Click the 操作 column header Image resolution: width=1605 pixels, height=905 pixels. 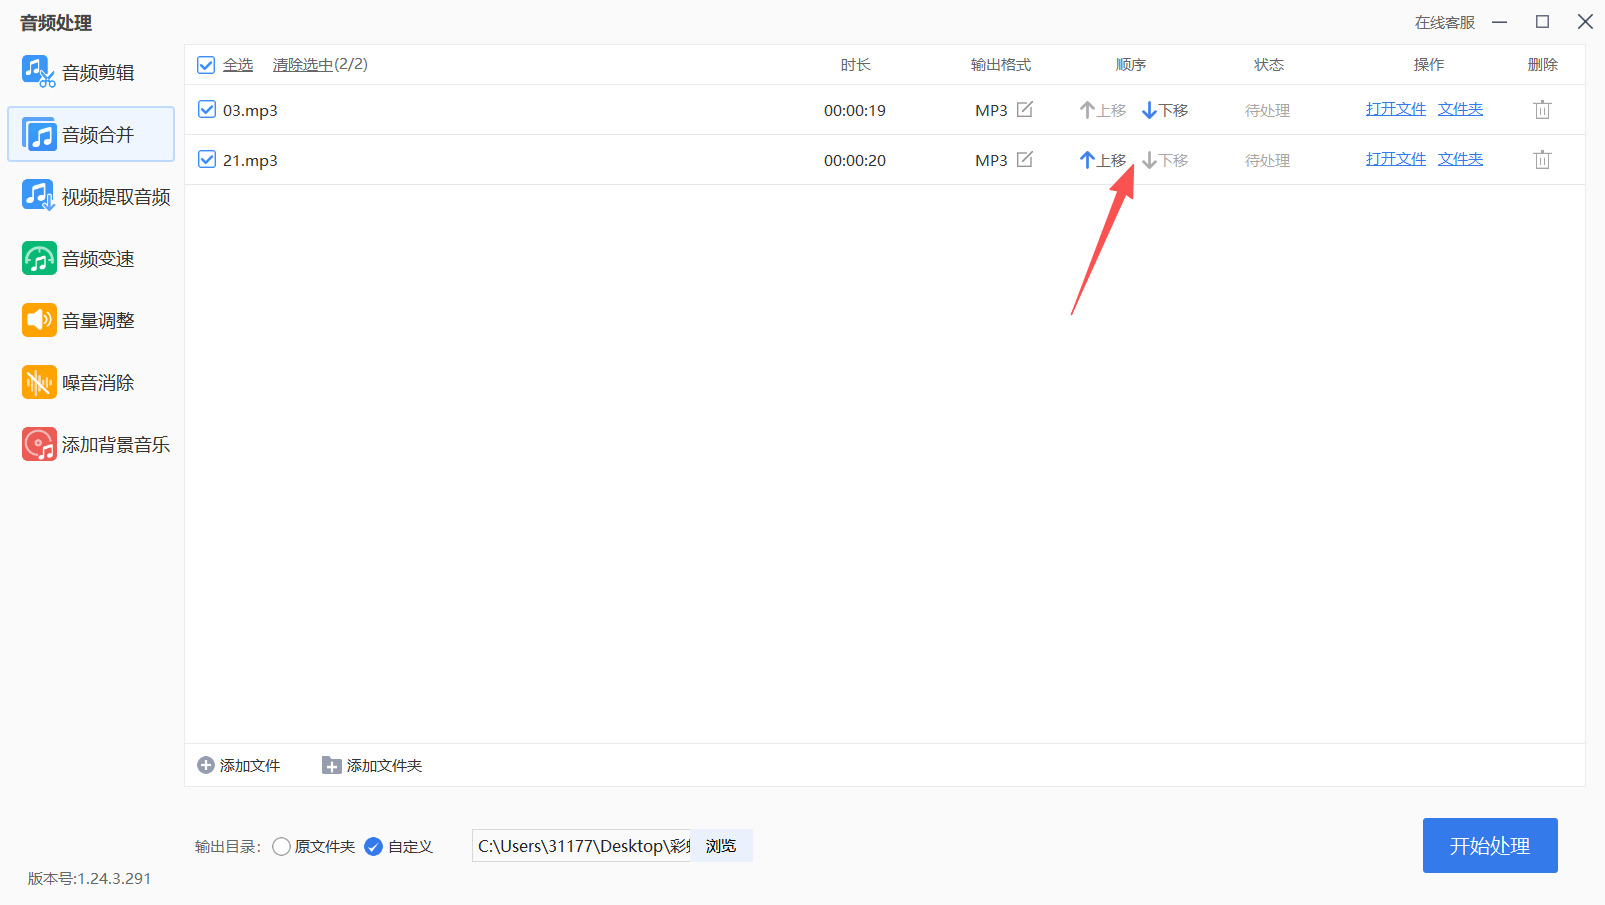tap(1429, 65)
